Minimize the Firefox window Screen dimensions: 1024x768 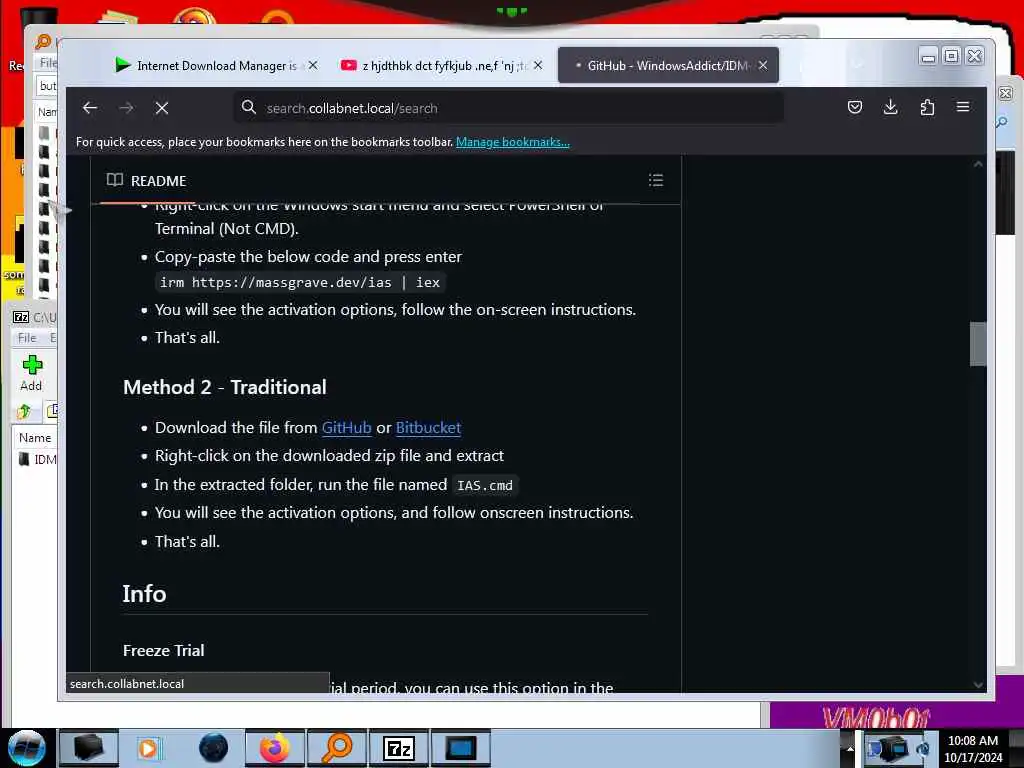click(928, 56)
